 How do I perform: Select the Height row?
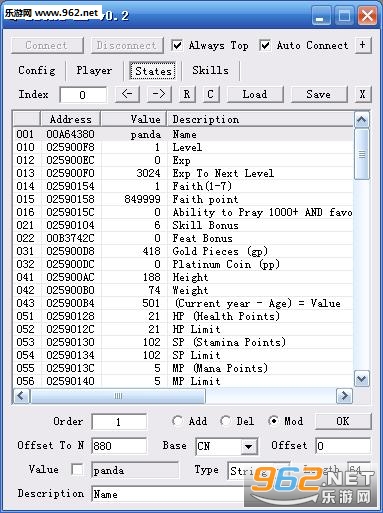click(183, 277)
